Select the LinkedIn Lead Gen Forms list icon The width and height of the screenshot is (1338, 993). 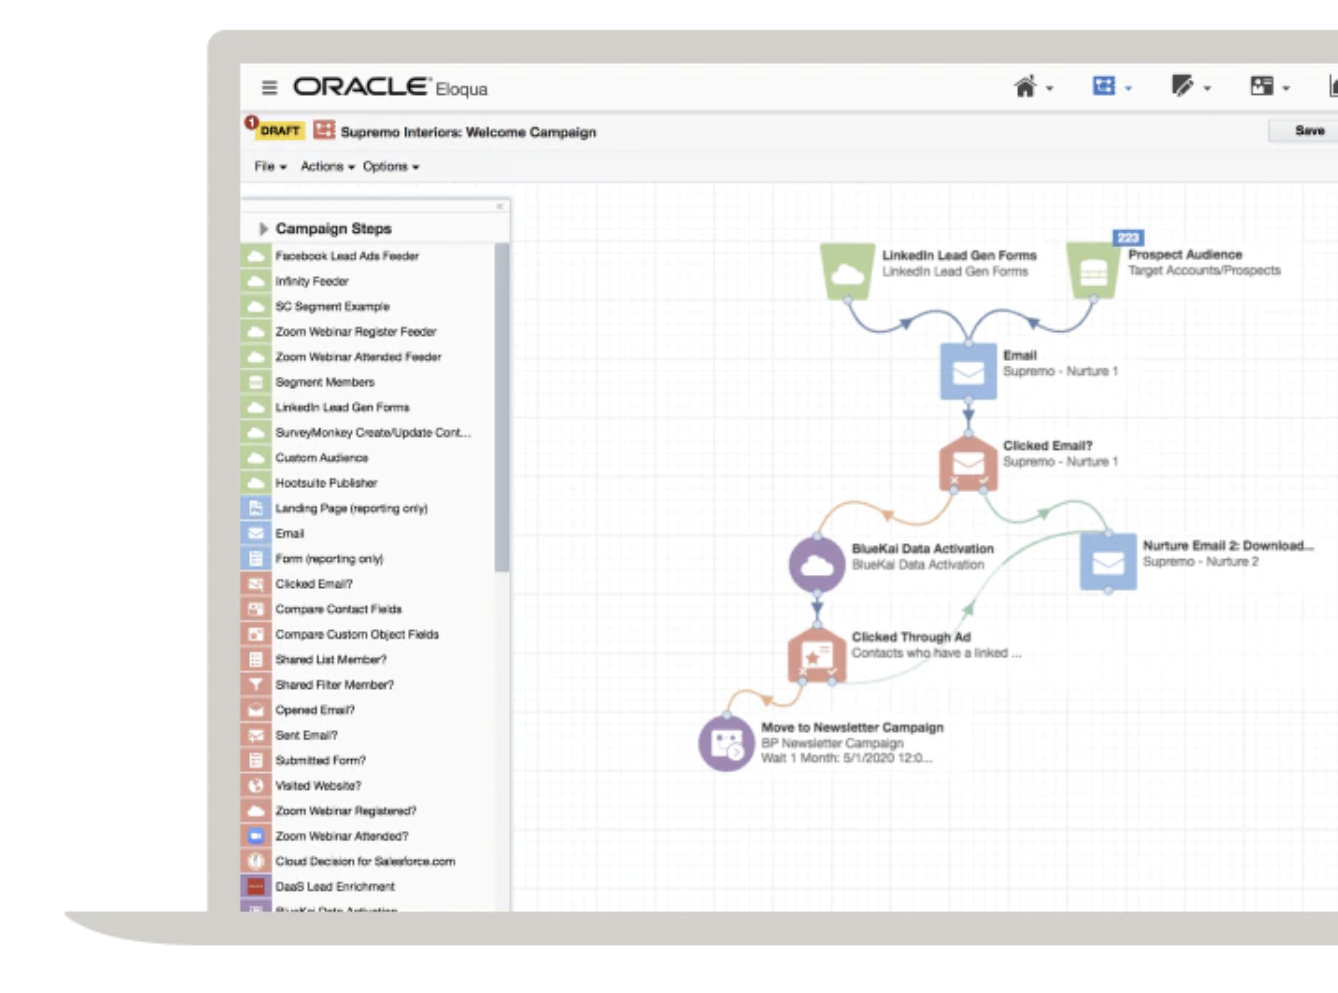click(x=256, y=407)
